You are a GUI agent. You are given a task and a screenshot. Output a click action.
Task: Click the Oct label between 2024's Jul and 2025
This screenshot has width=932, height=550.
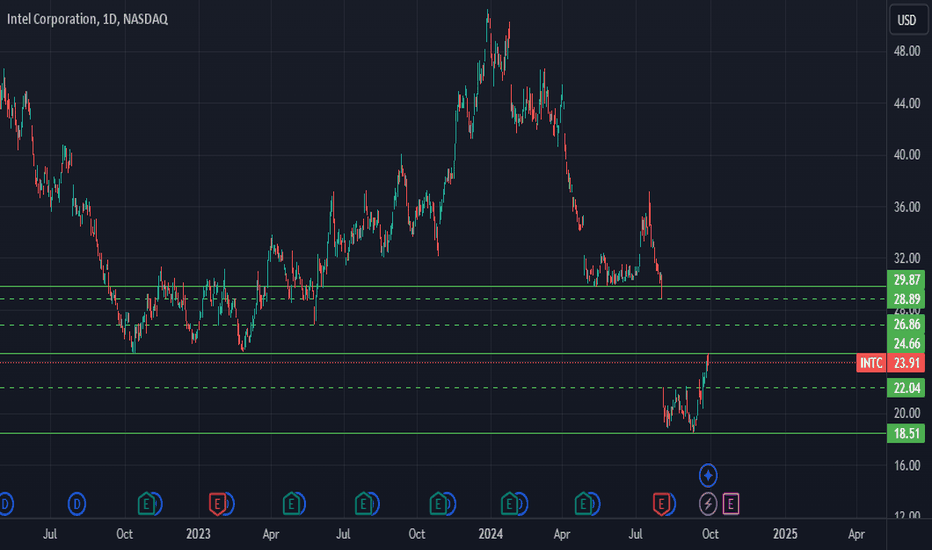click(710, 534)
